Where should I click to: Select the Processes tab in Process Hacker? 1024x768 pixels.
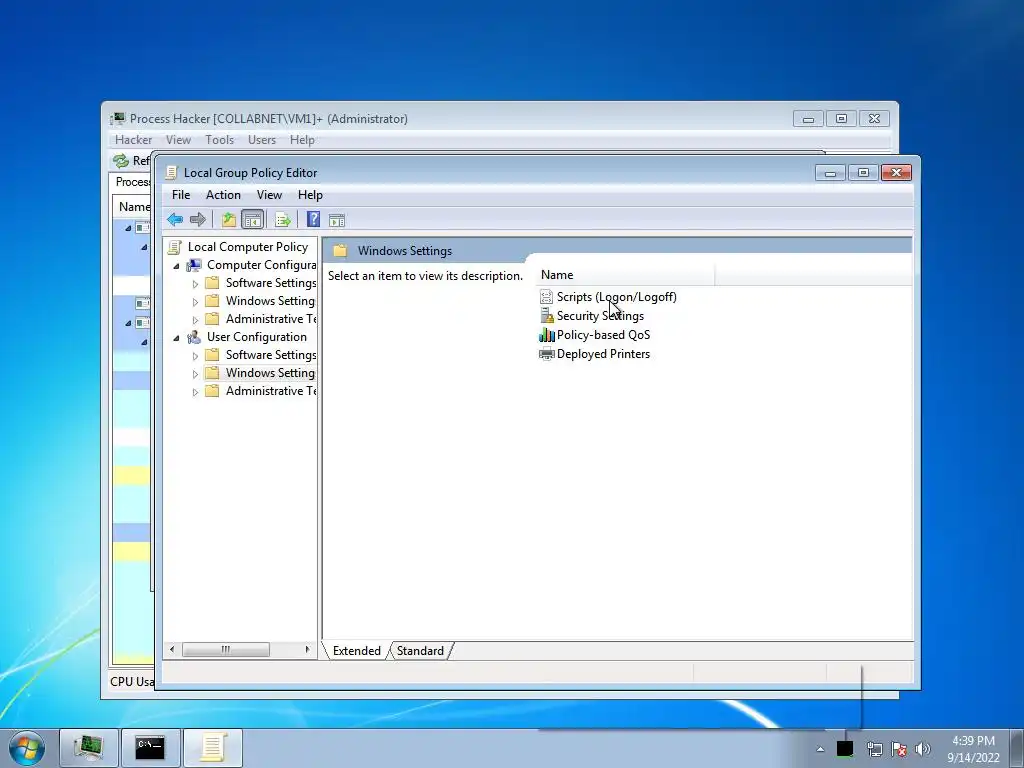[131, 182]
